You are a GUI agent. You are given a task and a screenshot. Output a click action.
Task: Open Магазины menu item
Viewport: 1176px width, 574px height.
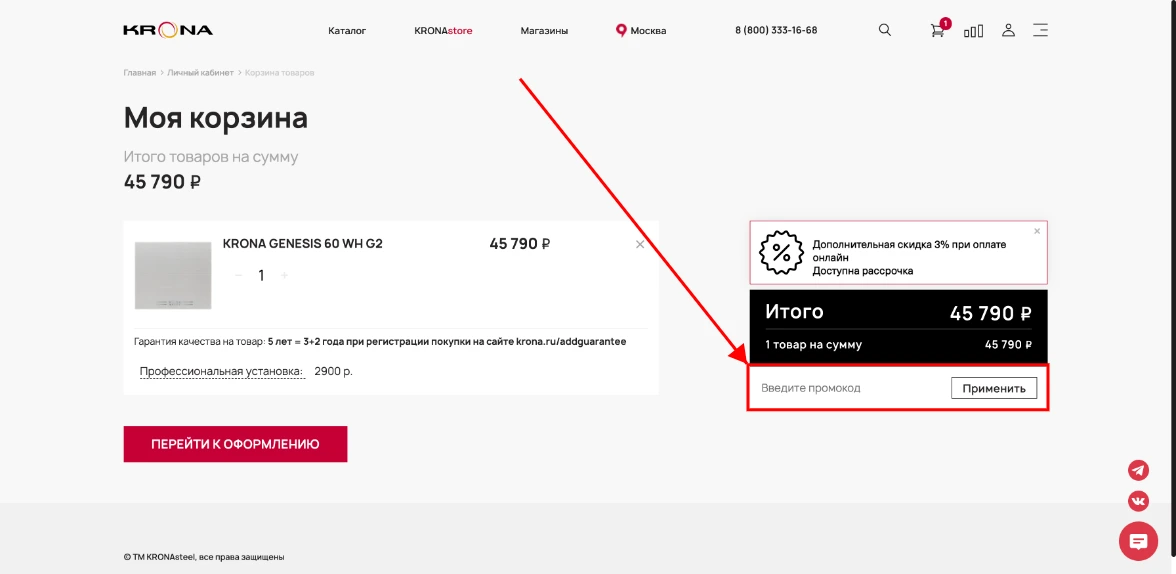[544, 31]
